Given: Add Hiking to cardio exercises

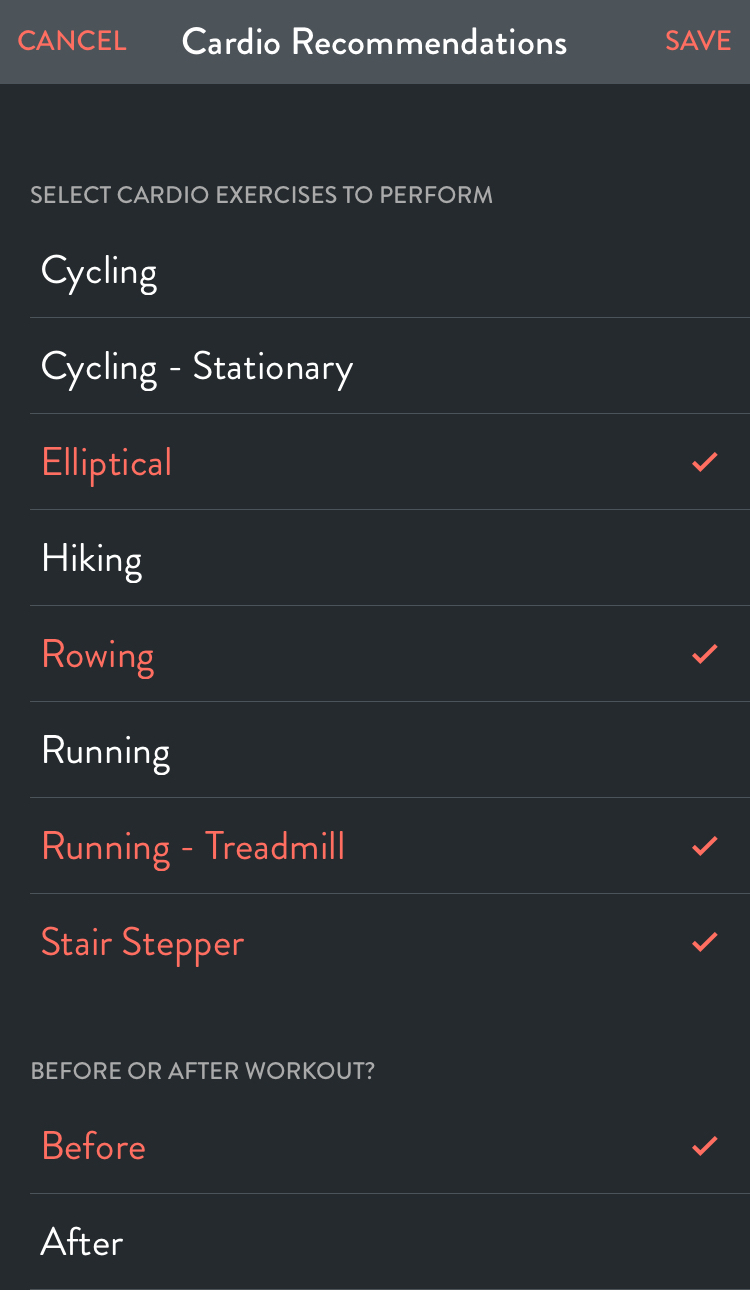Looking at the screenshot, I should 91,559.
